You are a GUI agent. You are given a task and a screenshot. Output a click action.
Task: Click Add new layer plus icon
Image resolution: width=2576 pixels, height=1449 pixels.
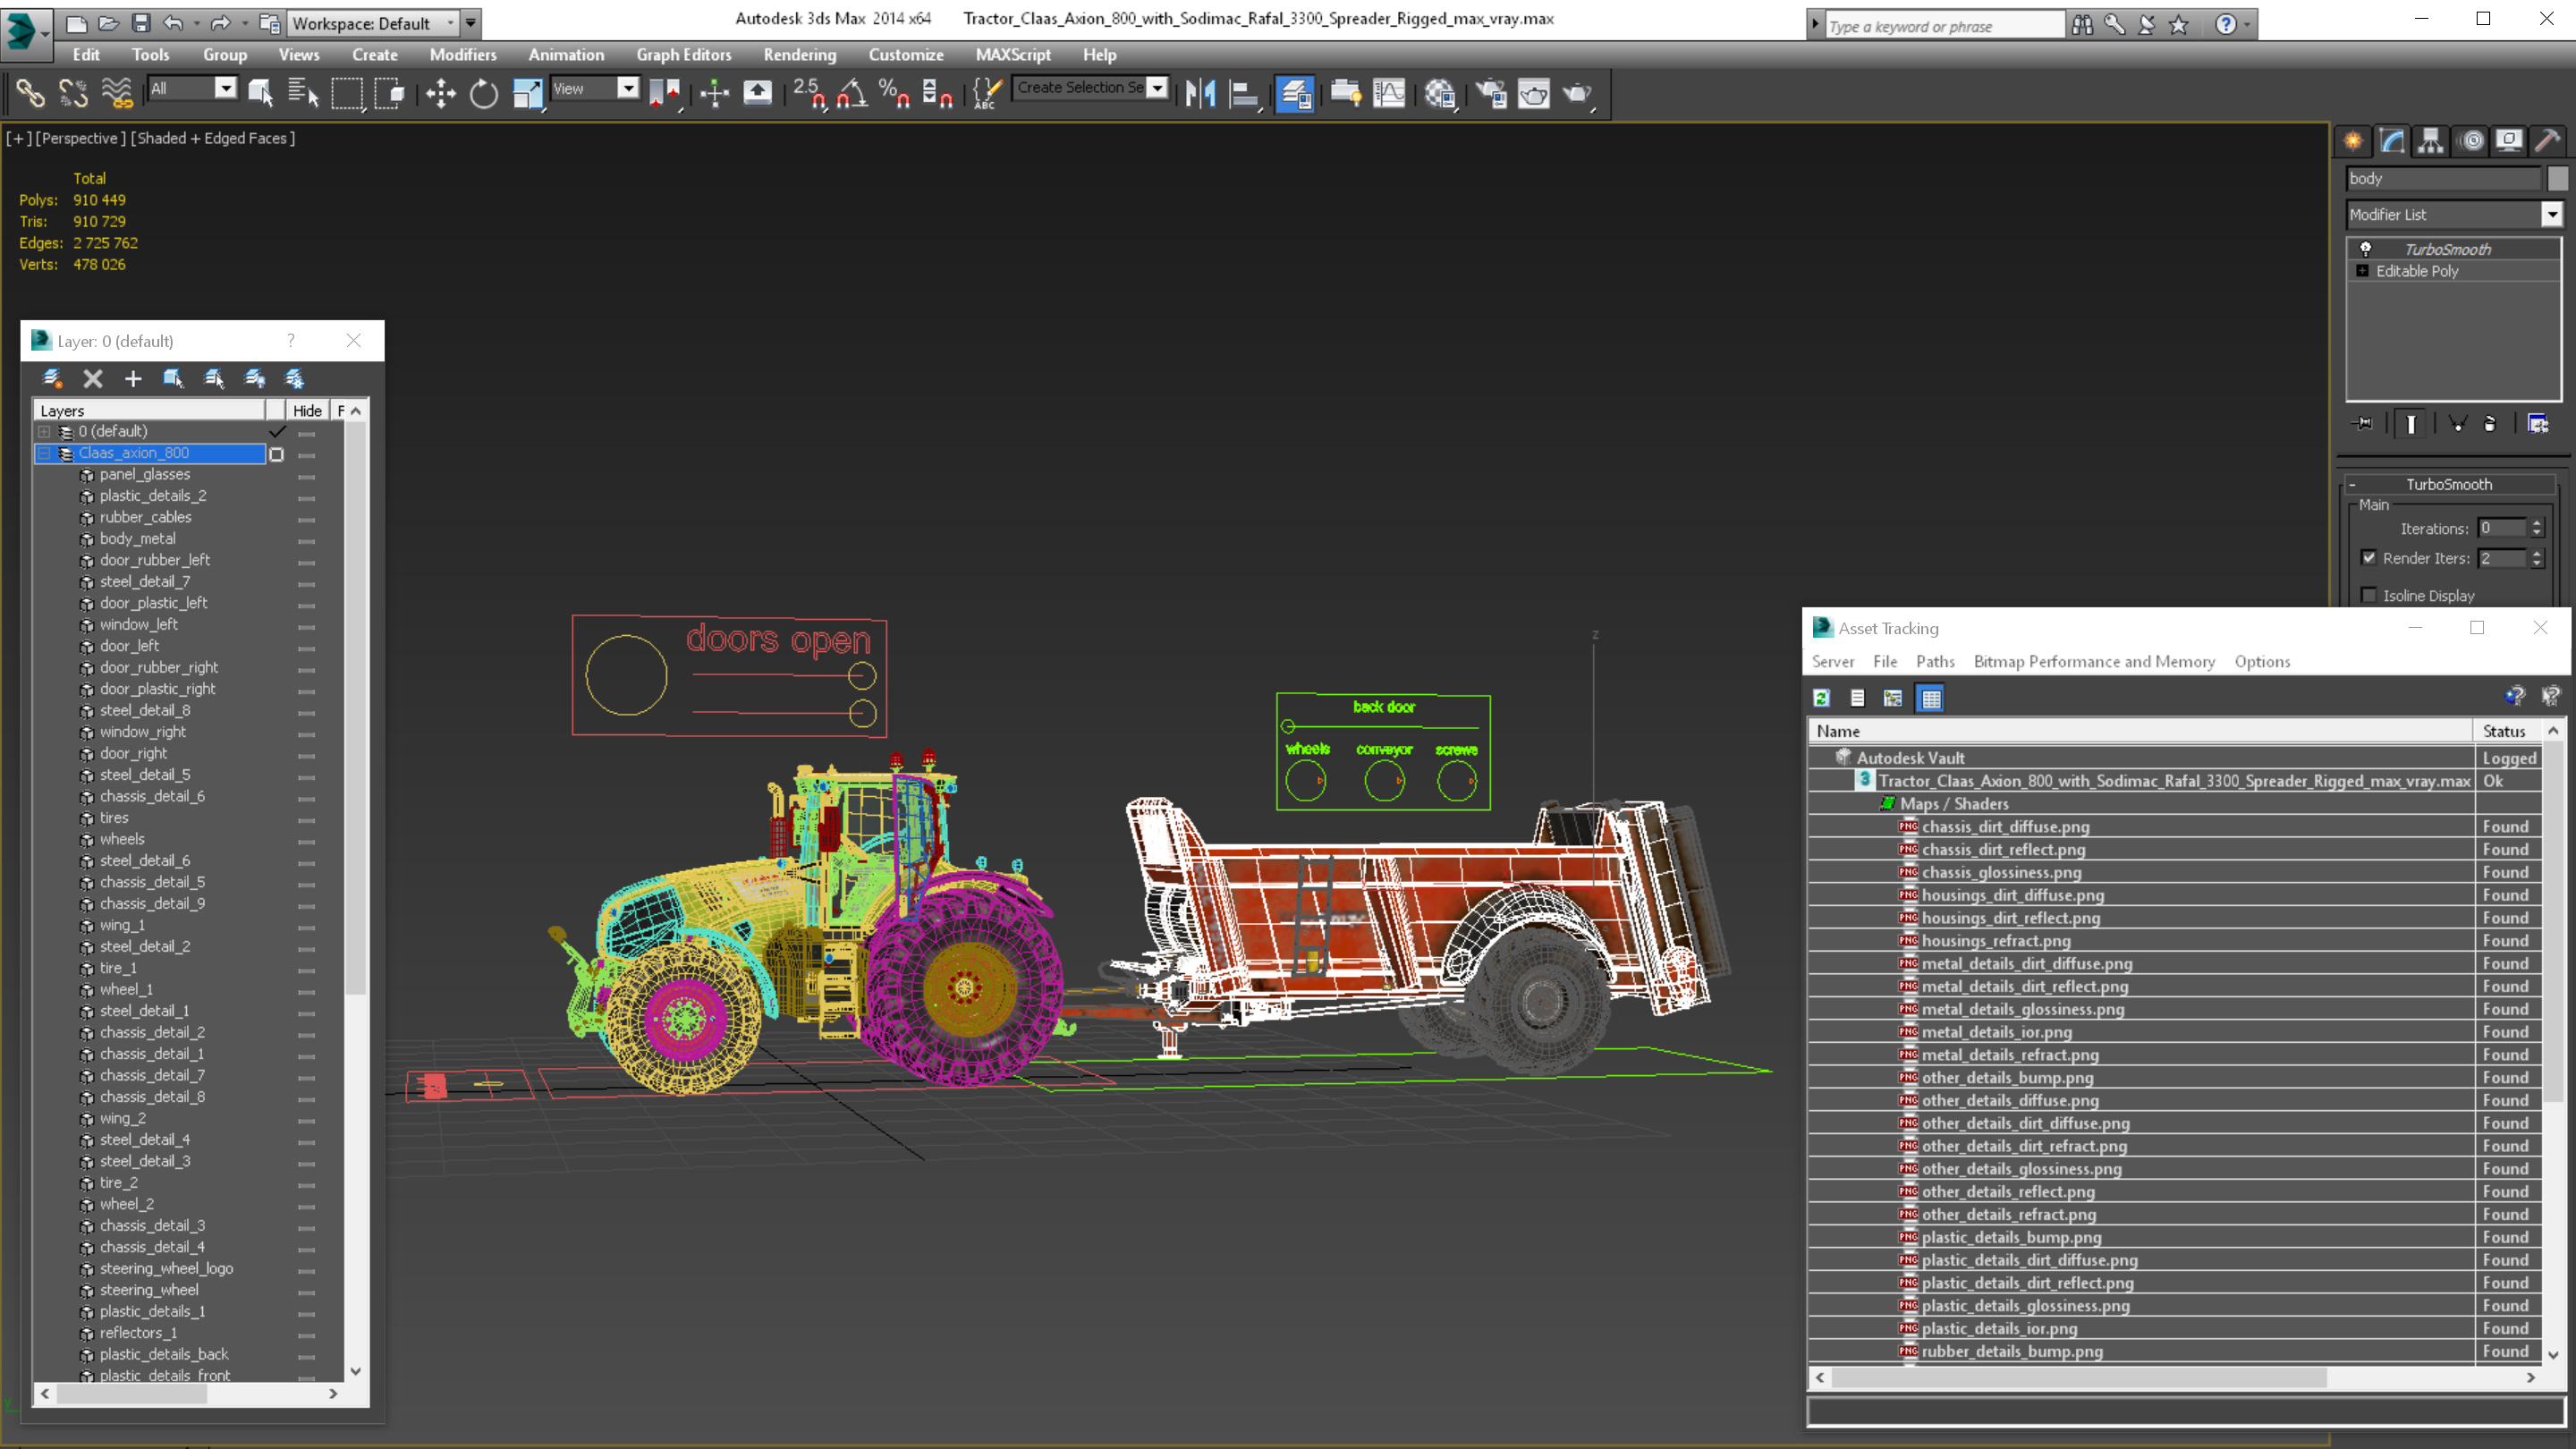tap(133, 378)
